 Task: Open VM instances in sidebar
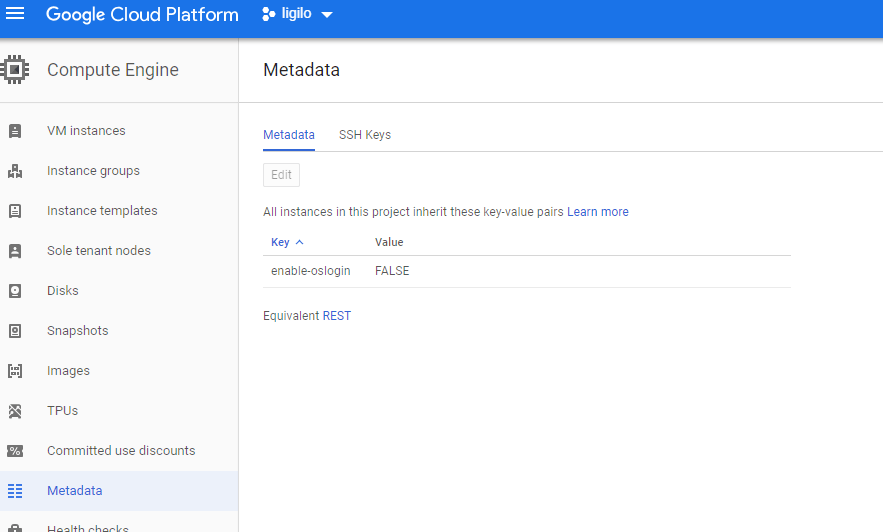(86, 131)
